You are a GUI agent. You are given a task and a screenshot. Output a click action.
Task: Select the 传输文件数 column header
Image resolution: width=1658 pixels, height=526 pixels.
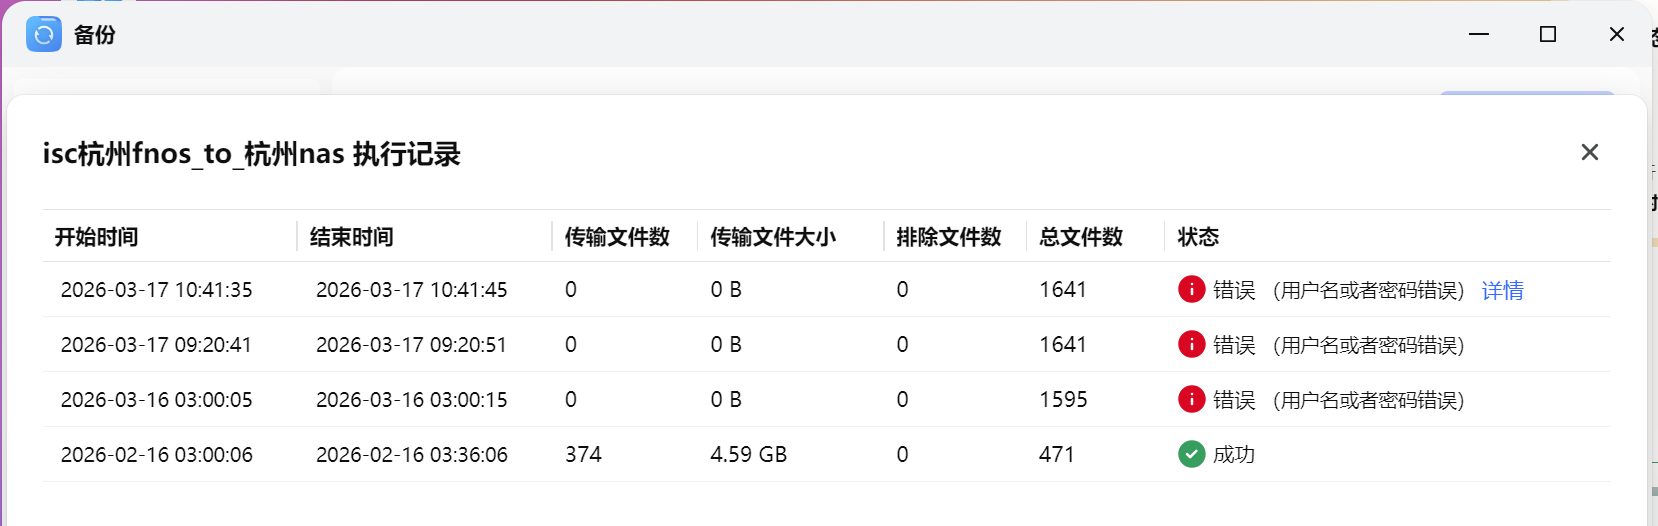[617, 237]
